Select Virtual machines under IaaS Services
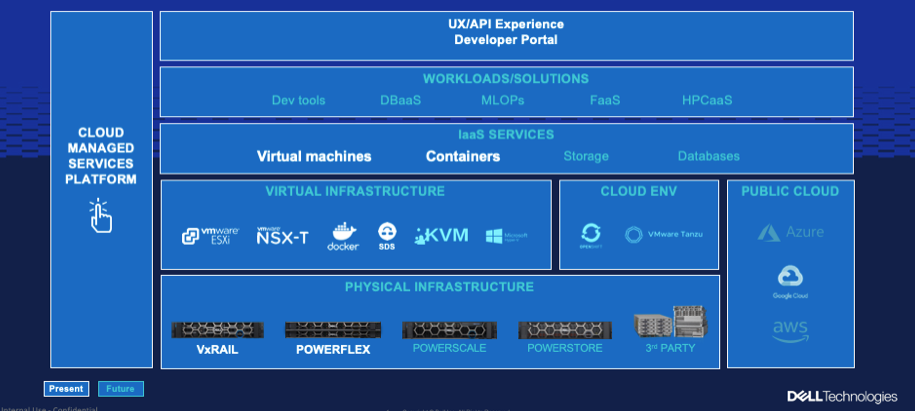915x411 pixels. pos(314,156)
